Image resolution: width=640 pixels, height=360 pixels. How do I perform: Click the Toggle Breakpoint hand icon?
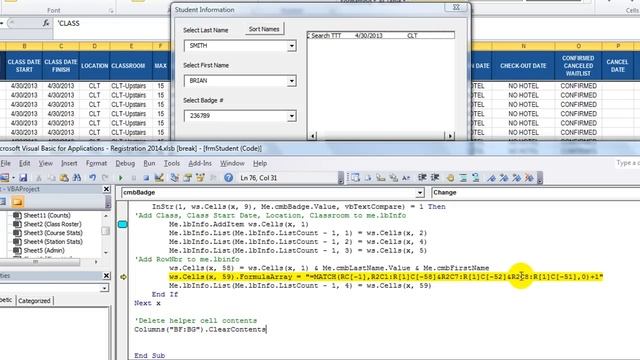tap(450, 178)
